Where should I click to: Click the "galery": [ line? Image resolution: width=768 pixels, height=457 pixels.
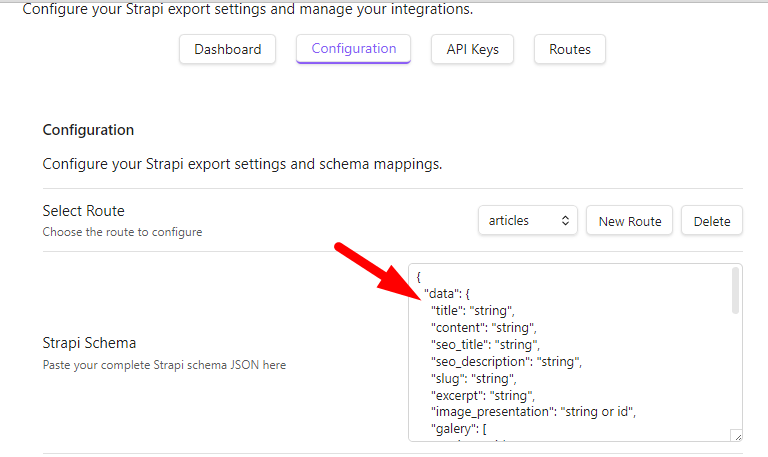(458, 429)
